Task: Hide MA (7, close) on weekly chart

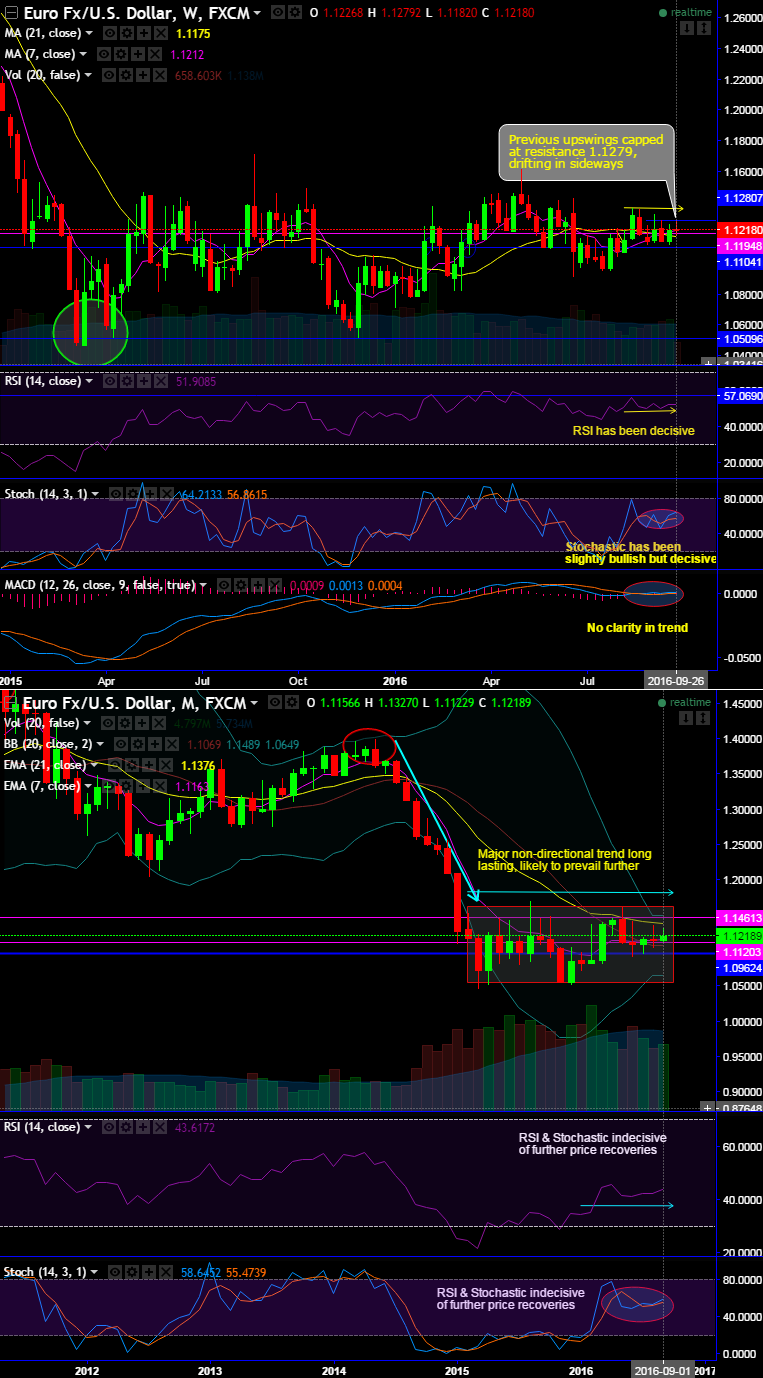Action: coord(104,54)
